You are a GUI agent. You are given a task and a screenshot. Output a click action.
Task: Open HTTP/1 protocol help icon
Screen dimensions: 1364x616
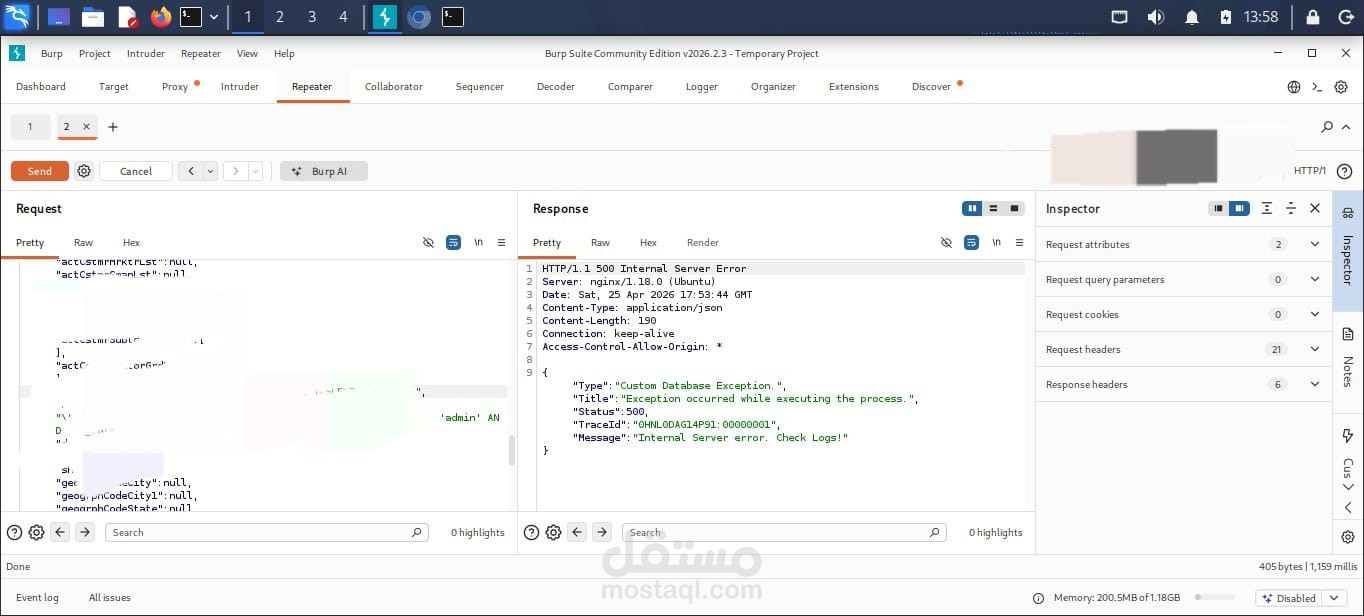[x=1344, y=171]
